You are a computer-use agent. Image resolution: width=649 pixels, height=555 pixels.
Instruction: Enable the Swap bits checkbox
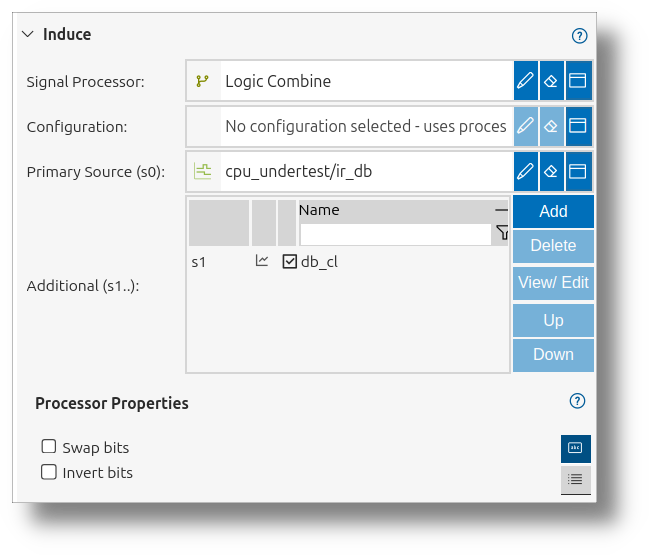(49, 447)
